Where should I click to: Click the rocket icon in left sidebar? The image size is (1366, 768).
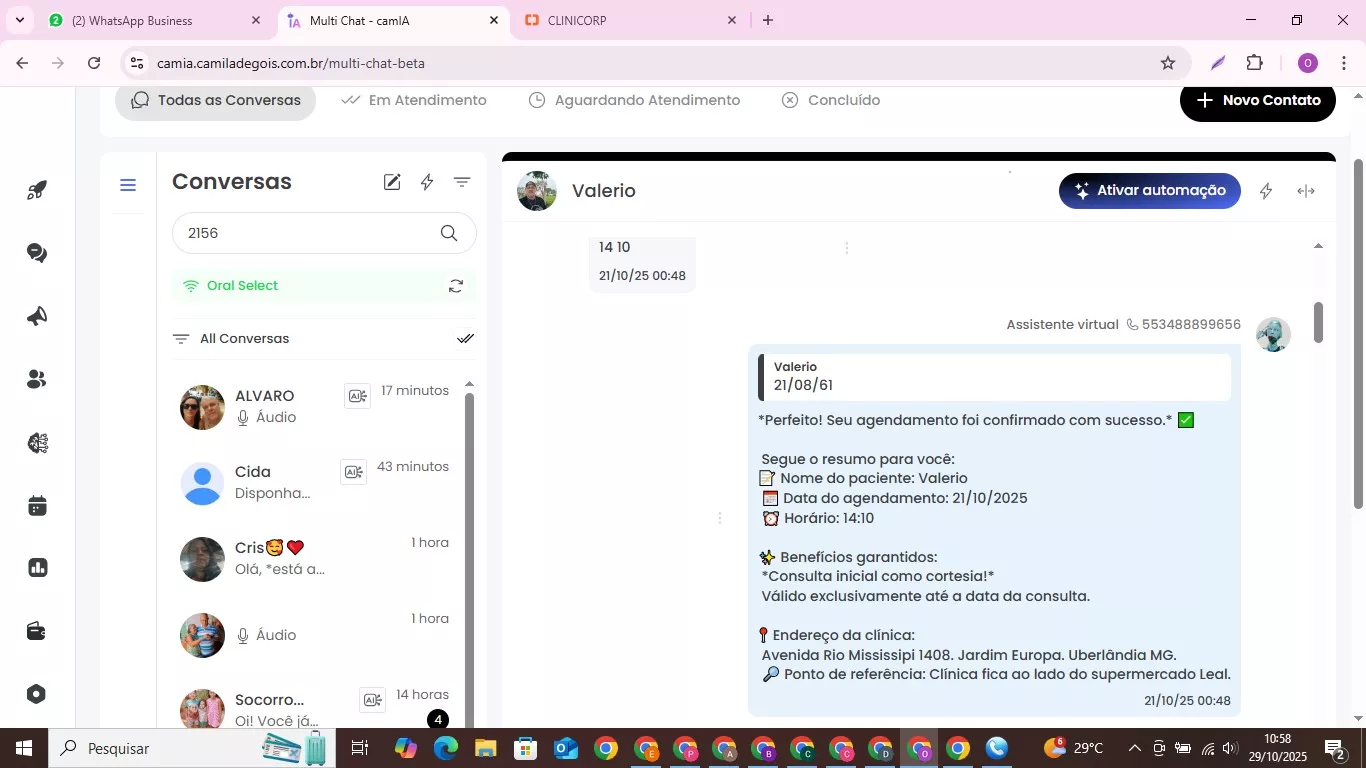pyautogui.click(x=37, y=191)
